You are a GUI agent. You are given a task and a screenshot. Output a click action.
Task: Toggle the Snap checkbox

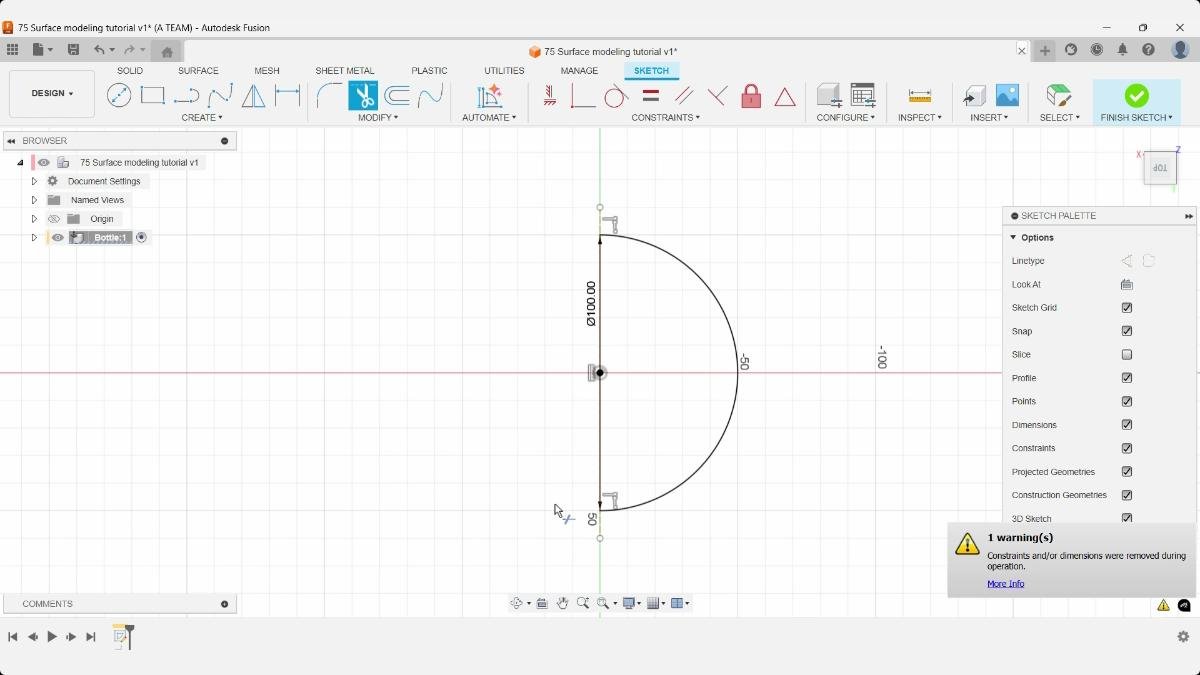(x=1127, y=331)
